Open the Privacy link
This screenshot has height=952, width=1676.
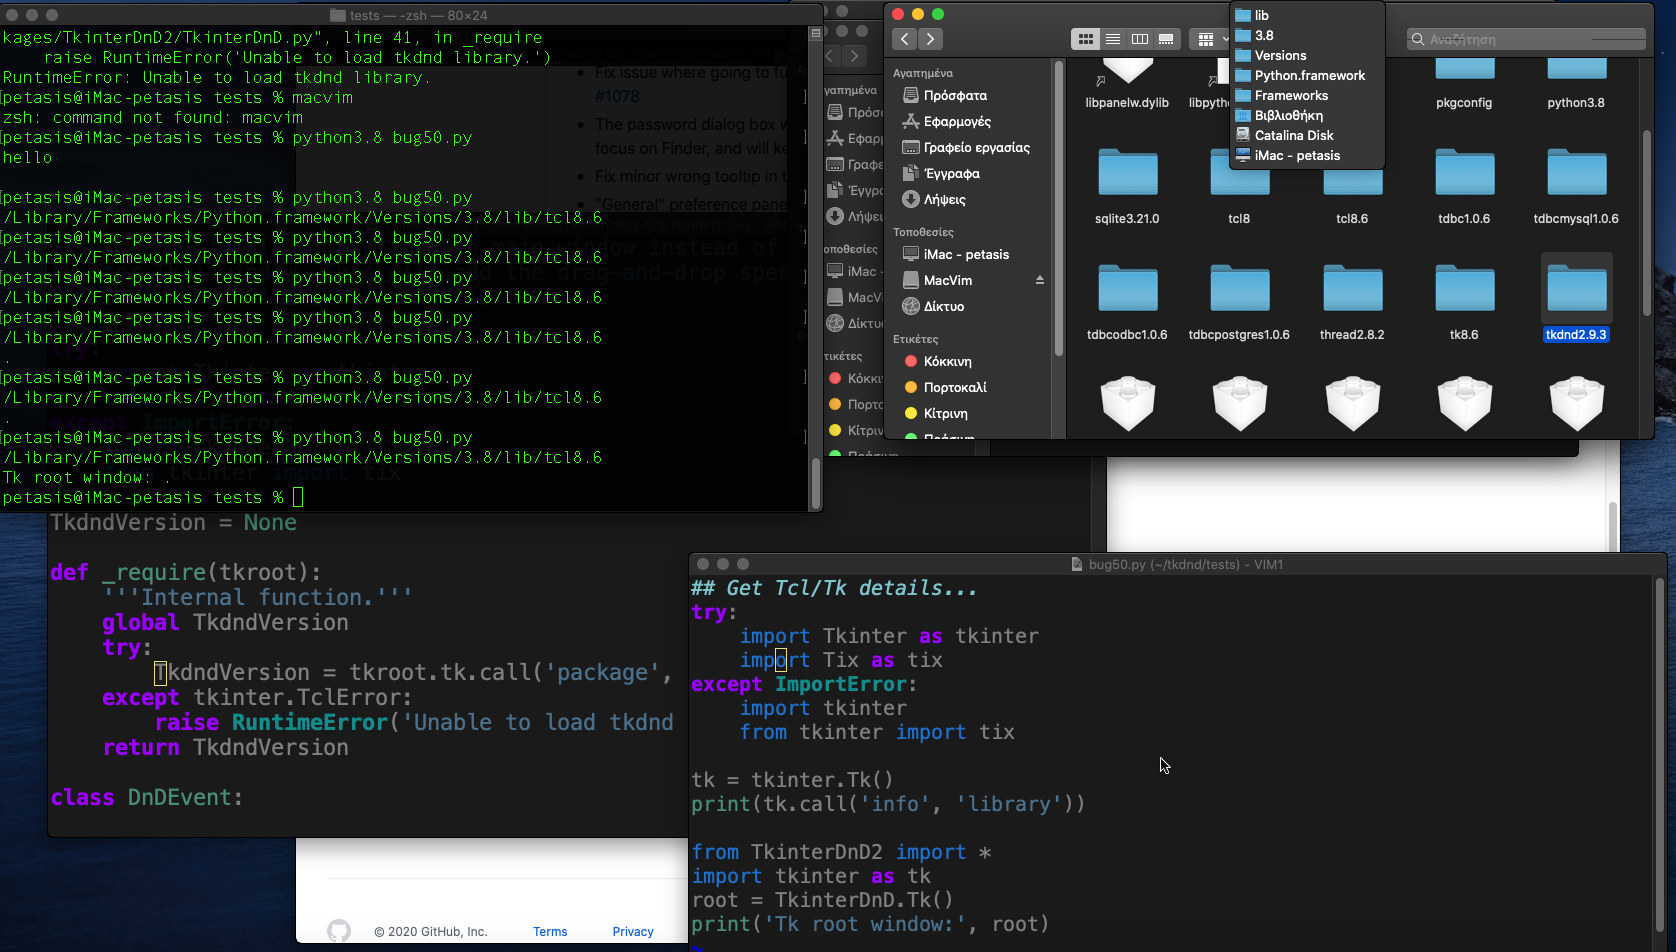pyautogui.click(x=632, y=931)
